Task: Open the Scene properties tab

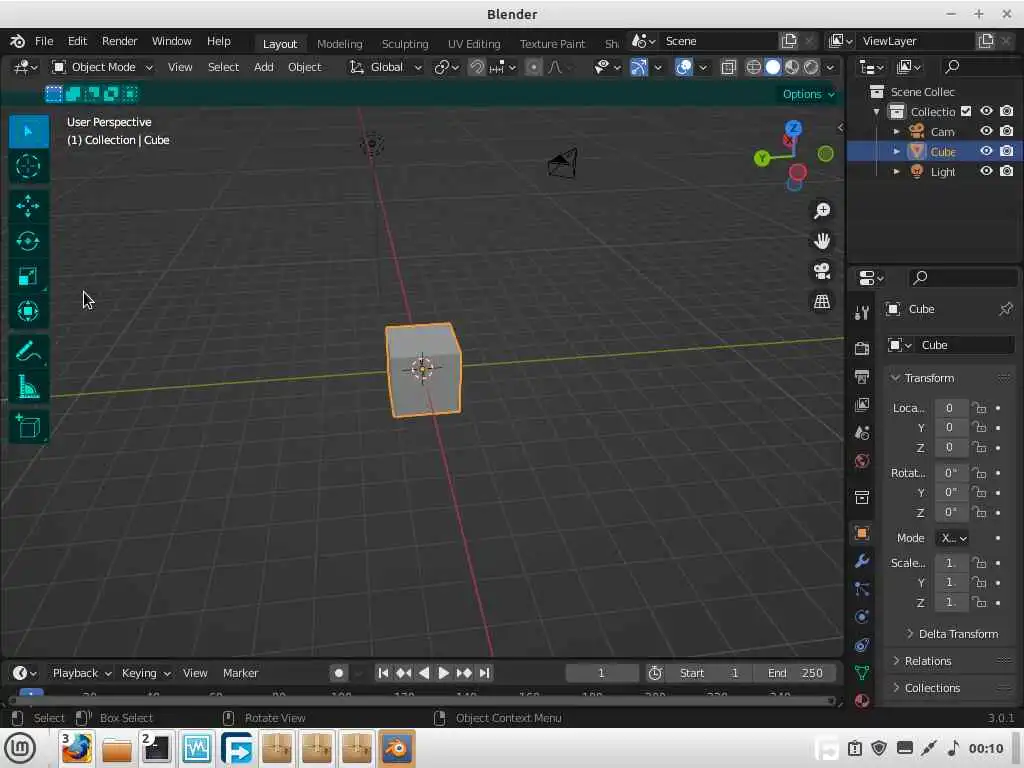Action: point(862,433)
